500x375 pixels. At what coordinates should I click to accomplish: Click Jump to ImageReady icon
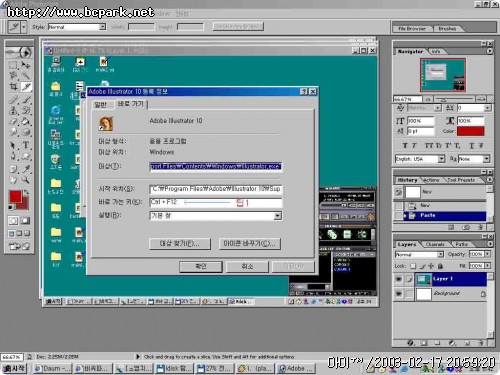click(19, 246)
